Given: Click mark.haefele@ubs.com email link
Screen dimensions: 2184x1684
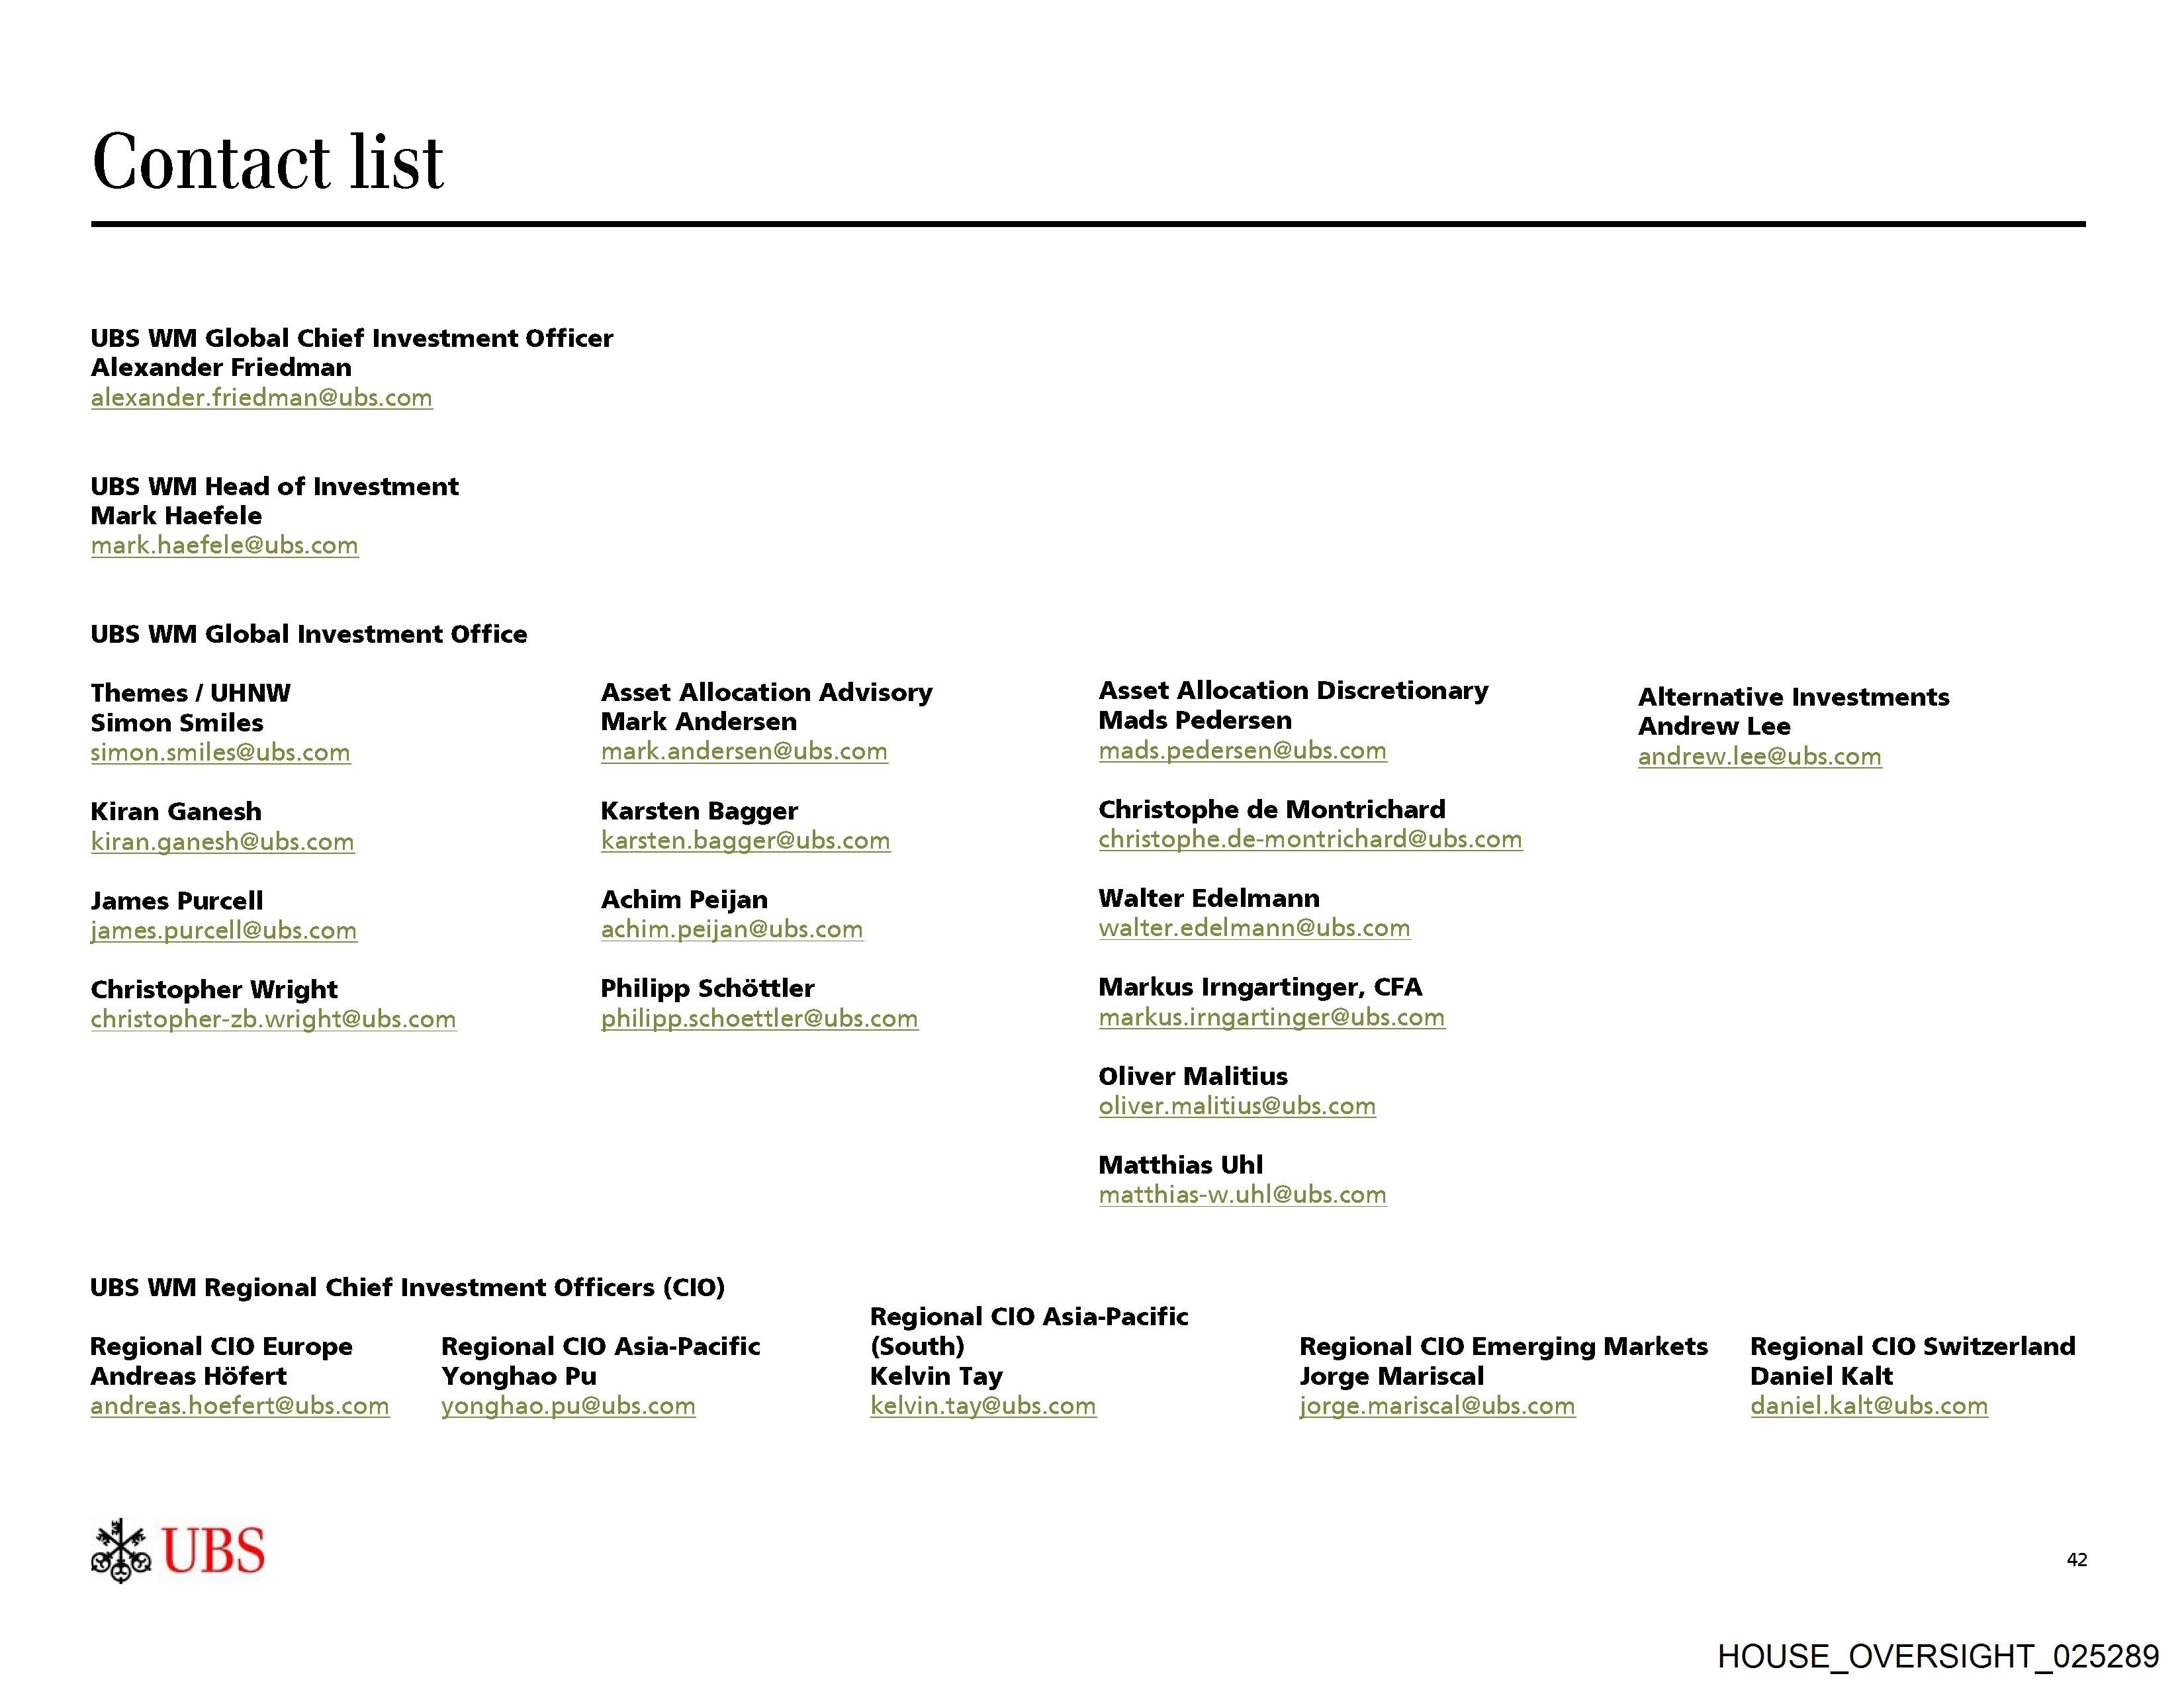Looking at the screenshot, I should (224, 546).
